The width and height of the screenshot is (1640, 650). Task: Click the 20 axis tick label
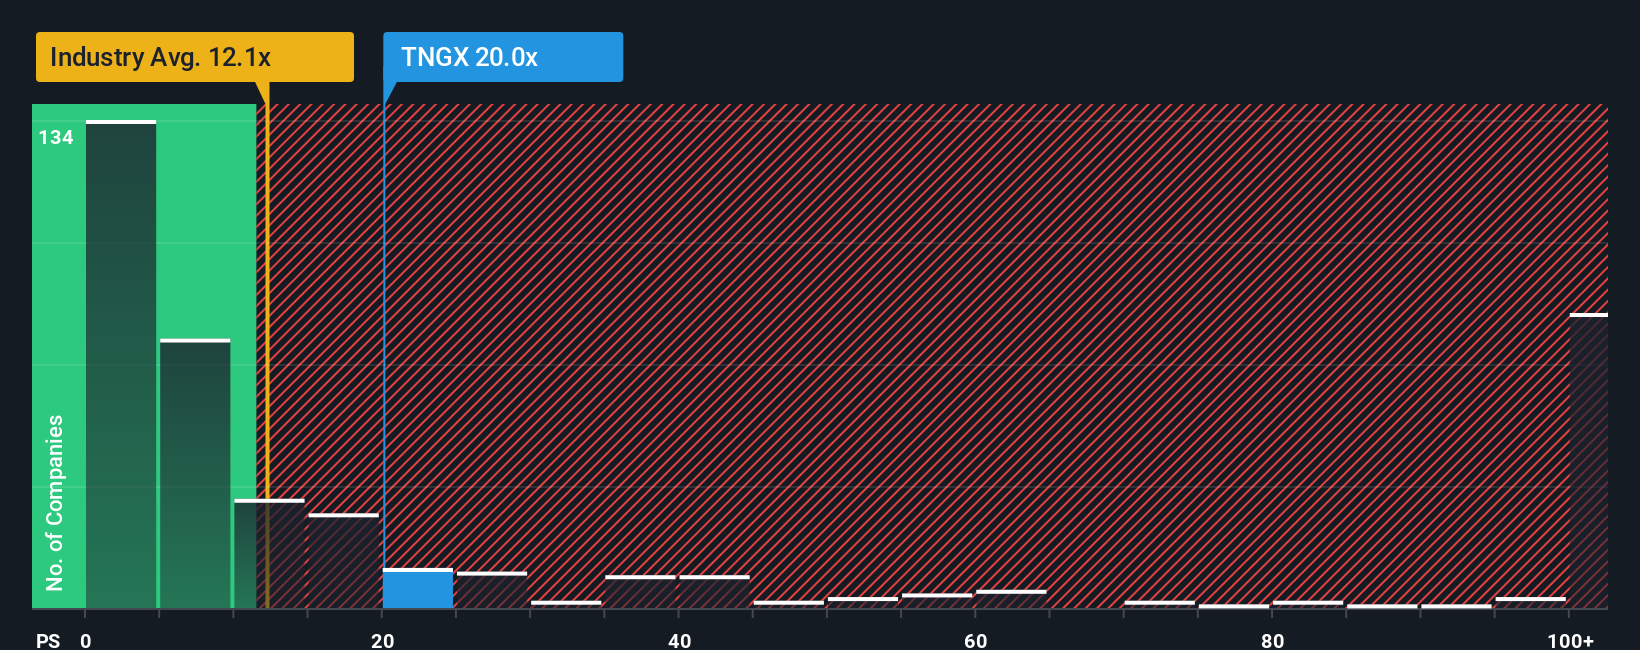383,641
